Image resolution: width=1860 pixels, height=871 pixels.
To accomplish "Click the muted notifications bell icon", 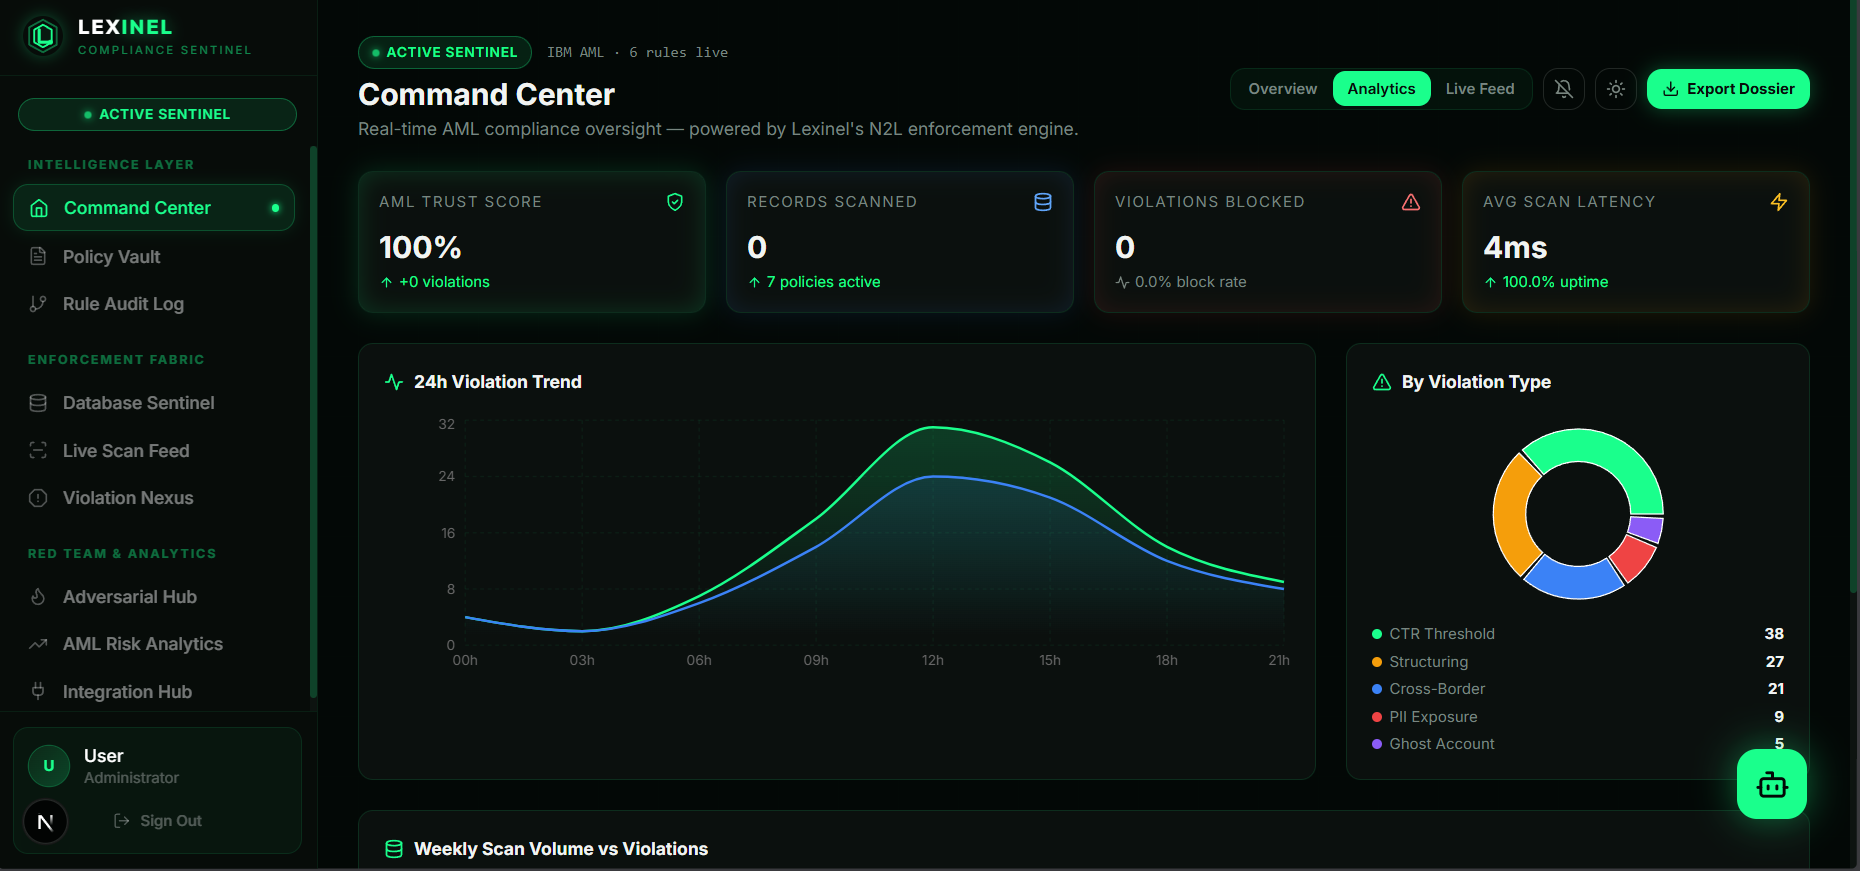I will pos(1564,89).
